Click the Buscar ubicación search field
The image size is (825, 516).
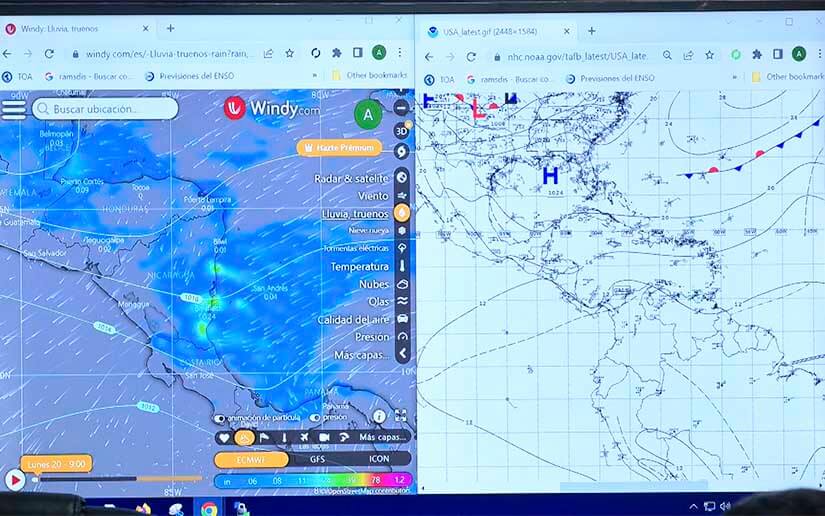point(105,109)
